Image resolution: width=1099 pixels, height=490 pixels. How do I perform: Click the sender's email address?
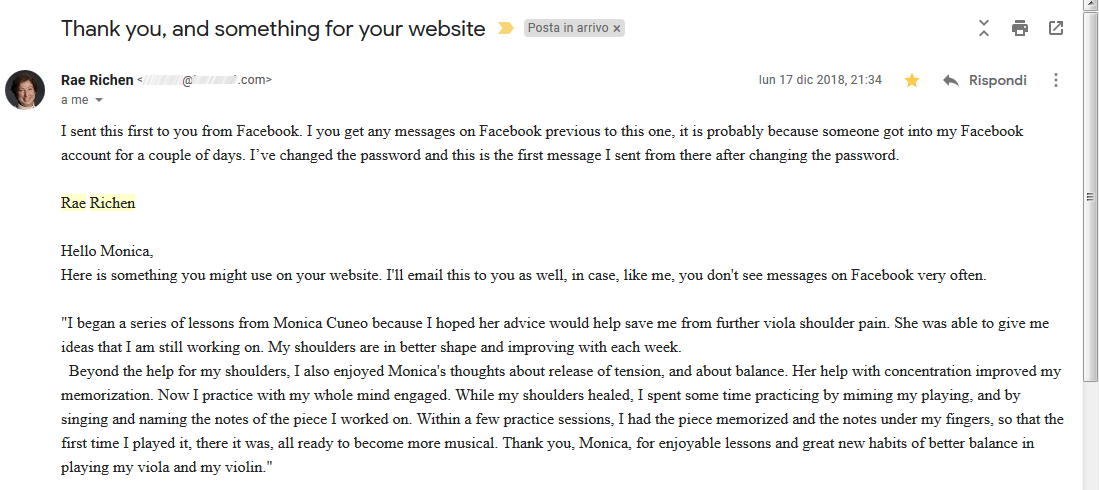(204, 80)
